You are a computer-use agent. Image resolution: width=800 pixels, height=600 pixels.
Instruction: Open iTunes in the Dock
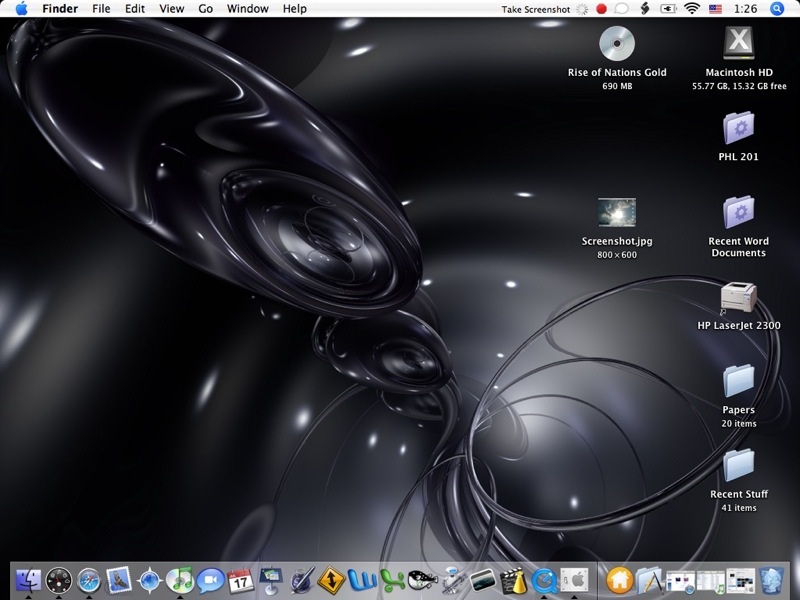pos(180,580)
